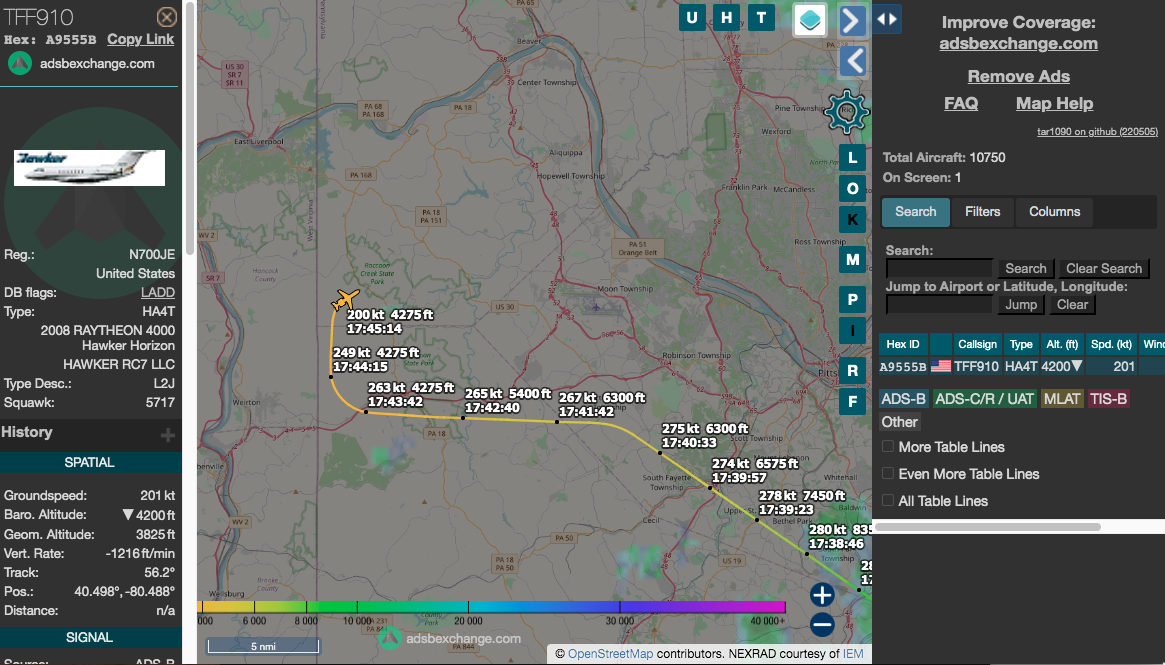The height and width of the screenshot is (665, 1165).
Task: Click the aircraft marker on the map
Action: point(345,299)
